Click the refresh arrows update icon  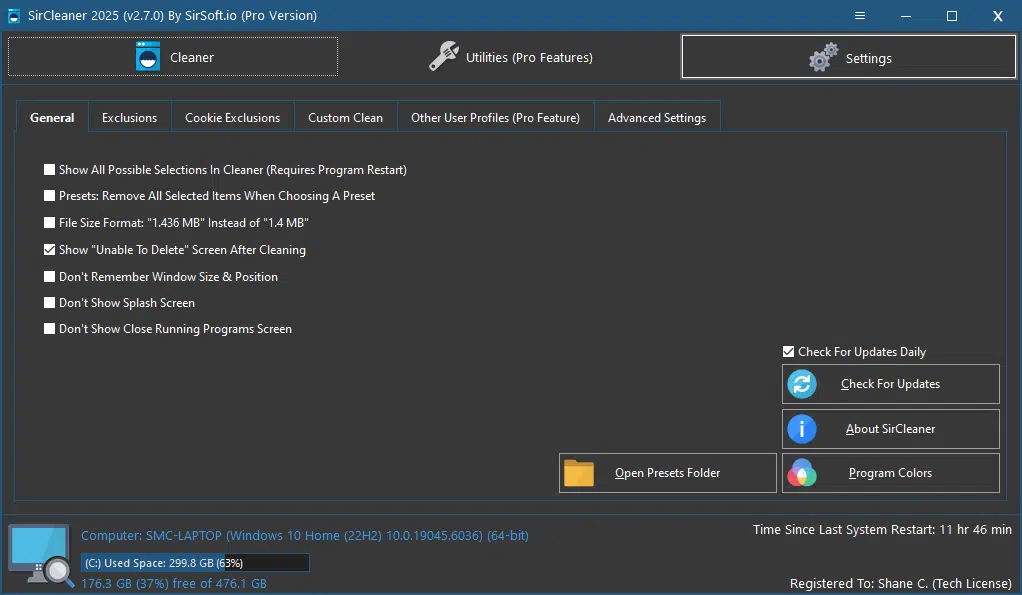click(x=802, y=384)
